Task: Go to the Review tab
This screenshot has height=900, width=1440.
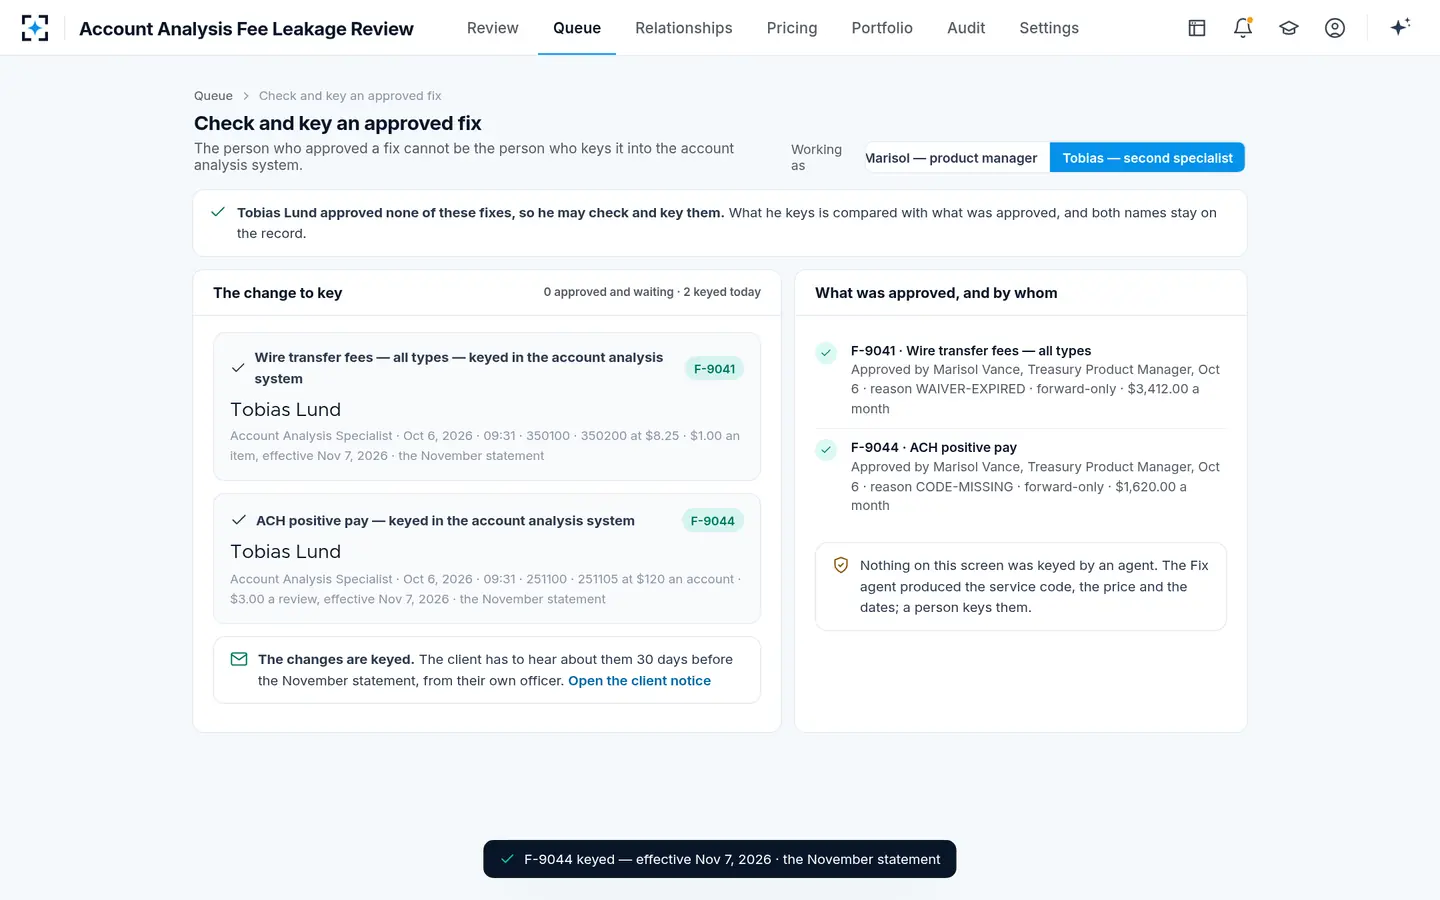Action: (493, 28)
